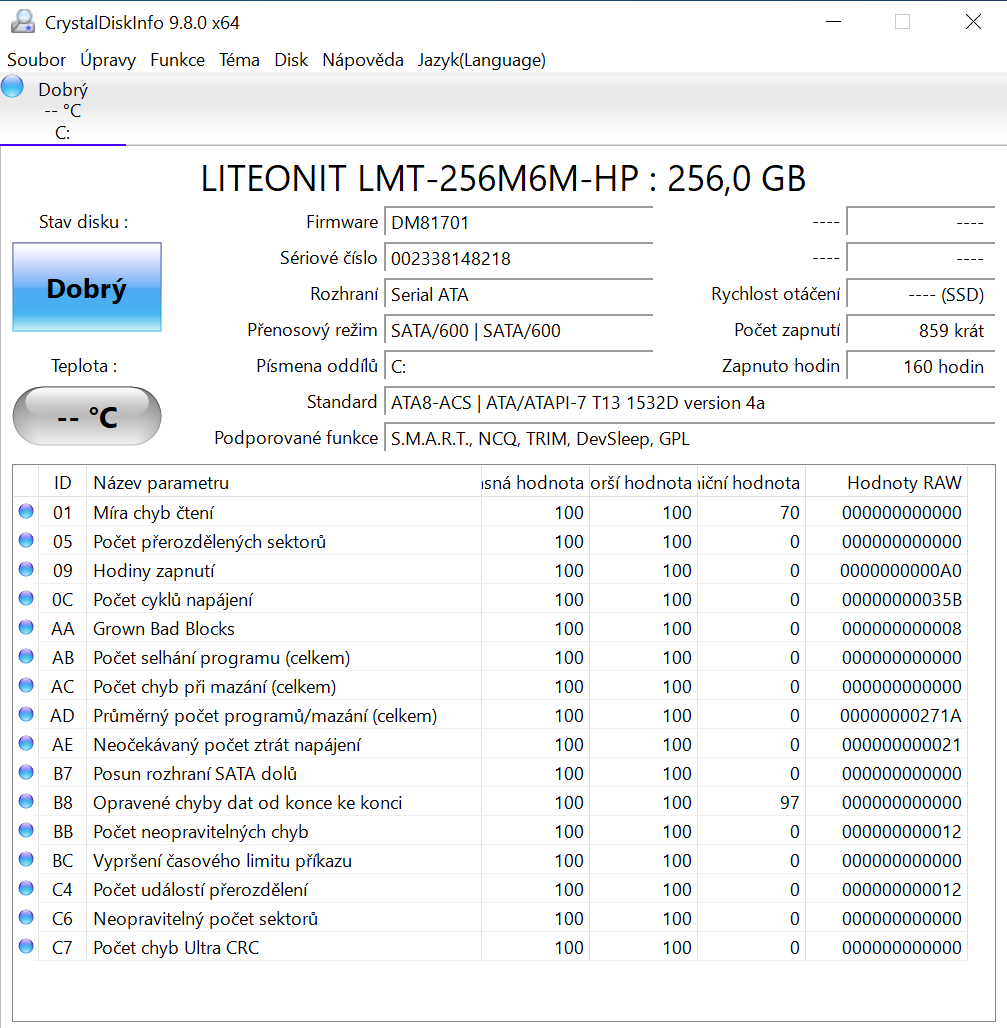Close the CrystalDiskInfo window
Viewport: 1007px width, 1028px height.
tap(974, 22)
